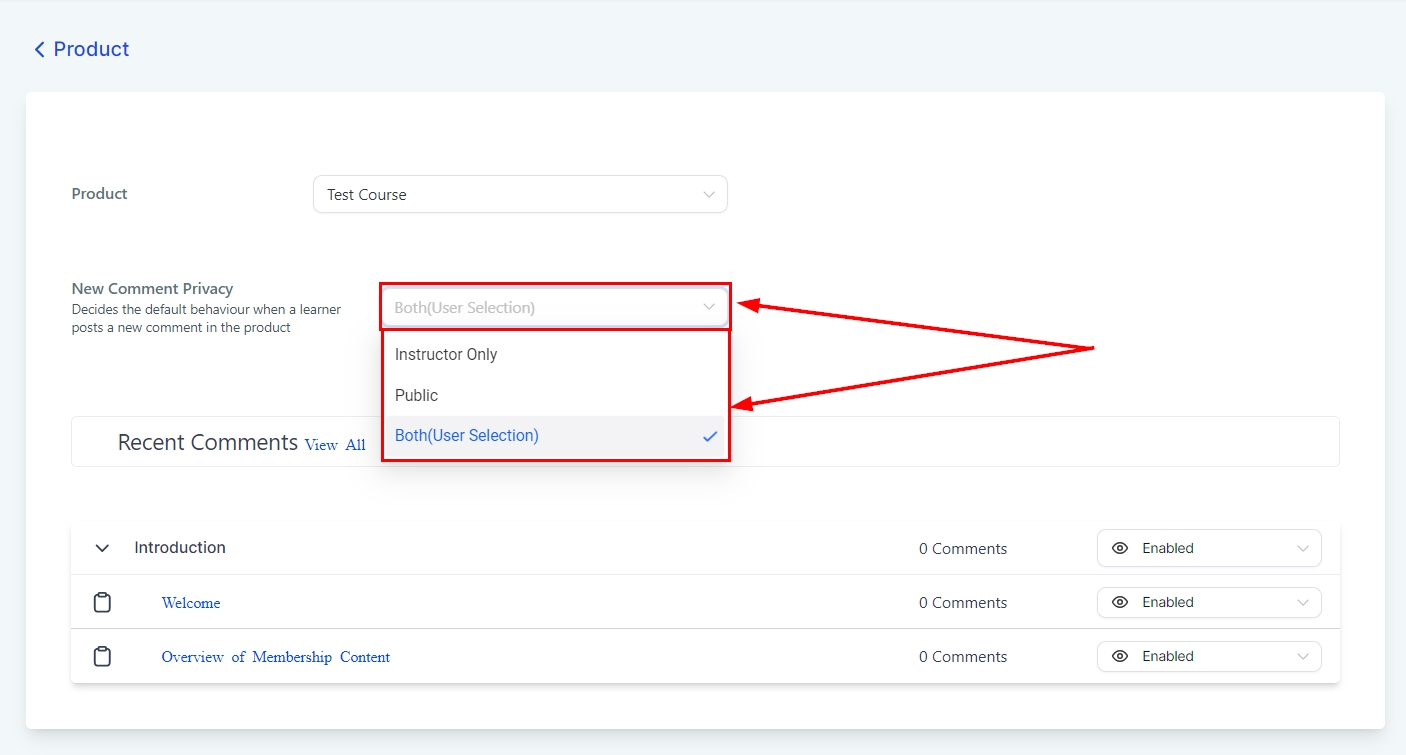
Task: Select Both(User Selection) option in list
Action: (x=467, y=436)
